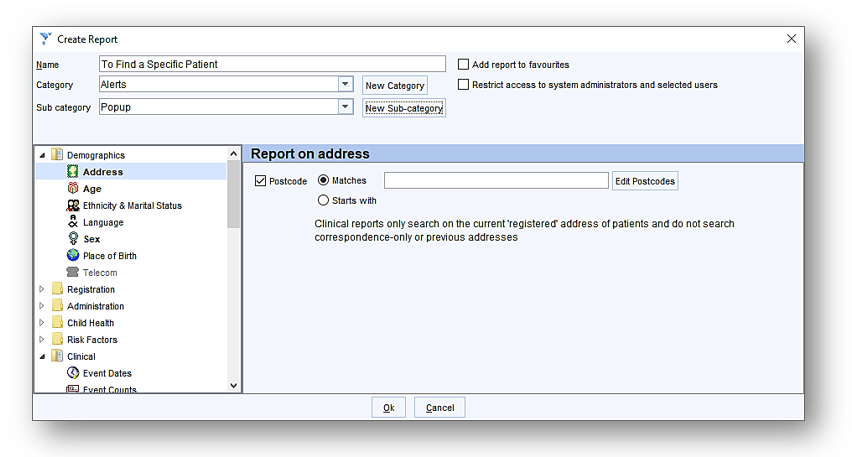Click the Name input field
The height and width of the screenshot is (457, 852).
272,64
